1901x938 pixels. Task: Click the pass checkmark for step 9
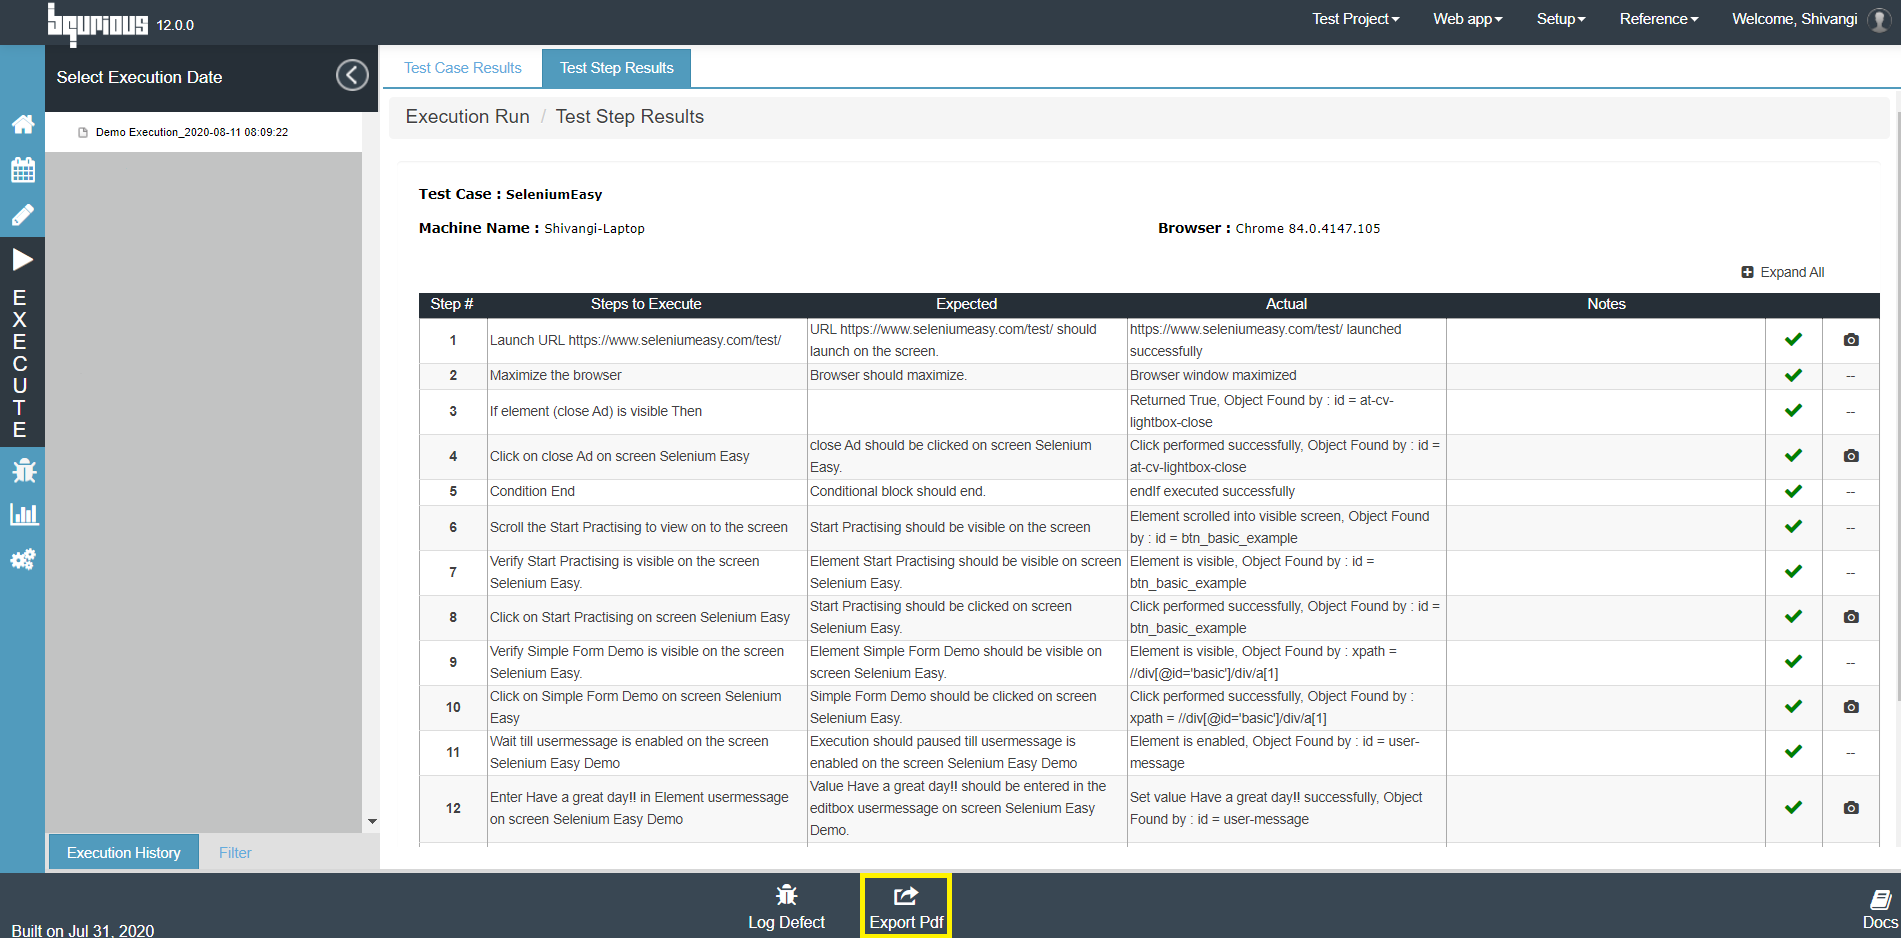tap(1794, 662)
